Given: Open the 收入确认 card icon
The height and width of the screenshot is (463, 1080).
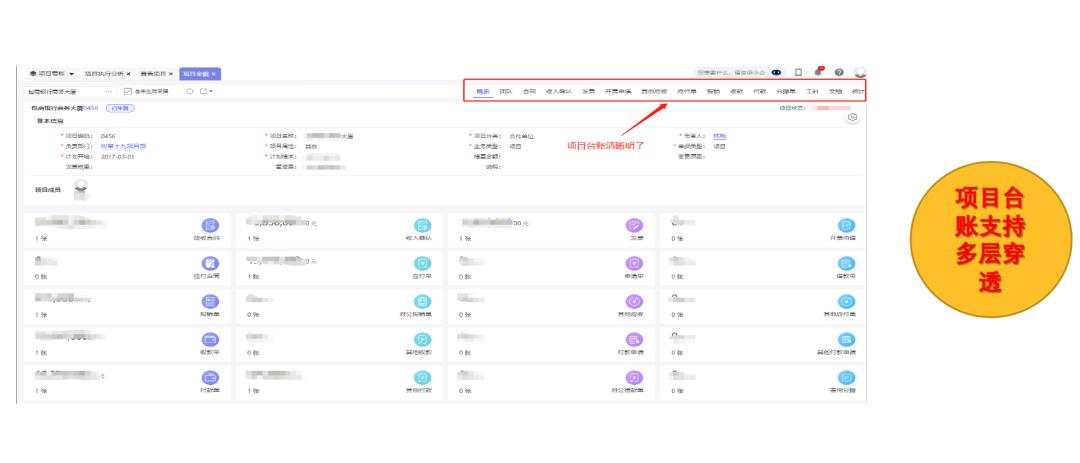Looking at the screenshot, I should [422, 226].
